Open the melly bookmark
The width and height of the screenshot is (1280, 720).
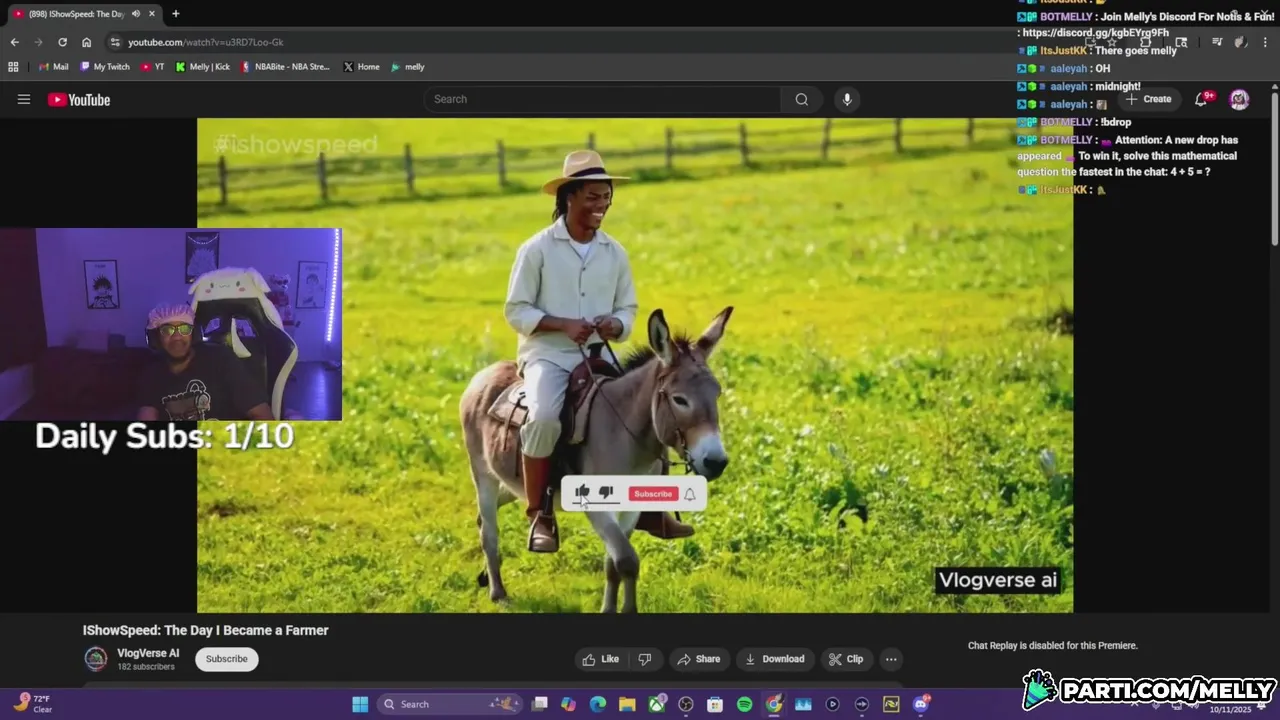[x=408, y=67]
